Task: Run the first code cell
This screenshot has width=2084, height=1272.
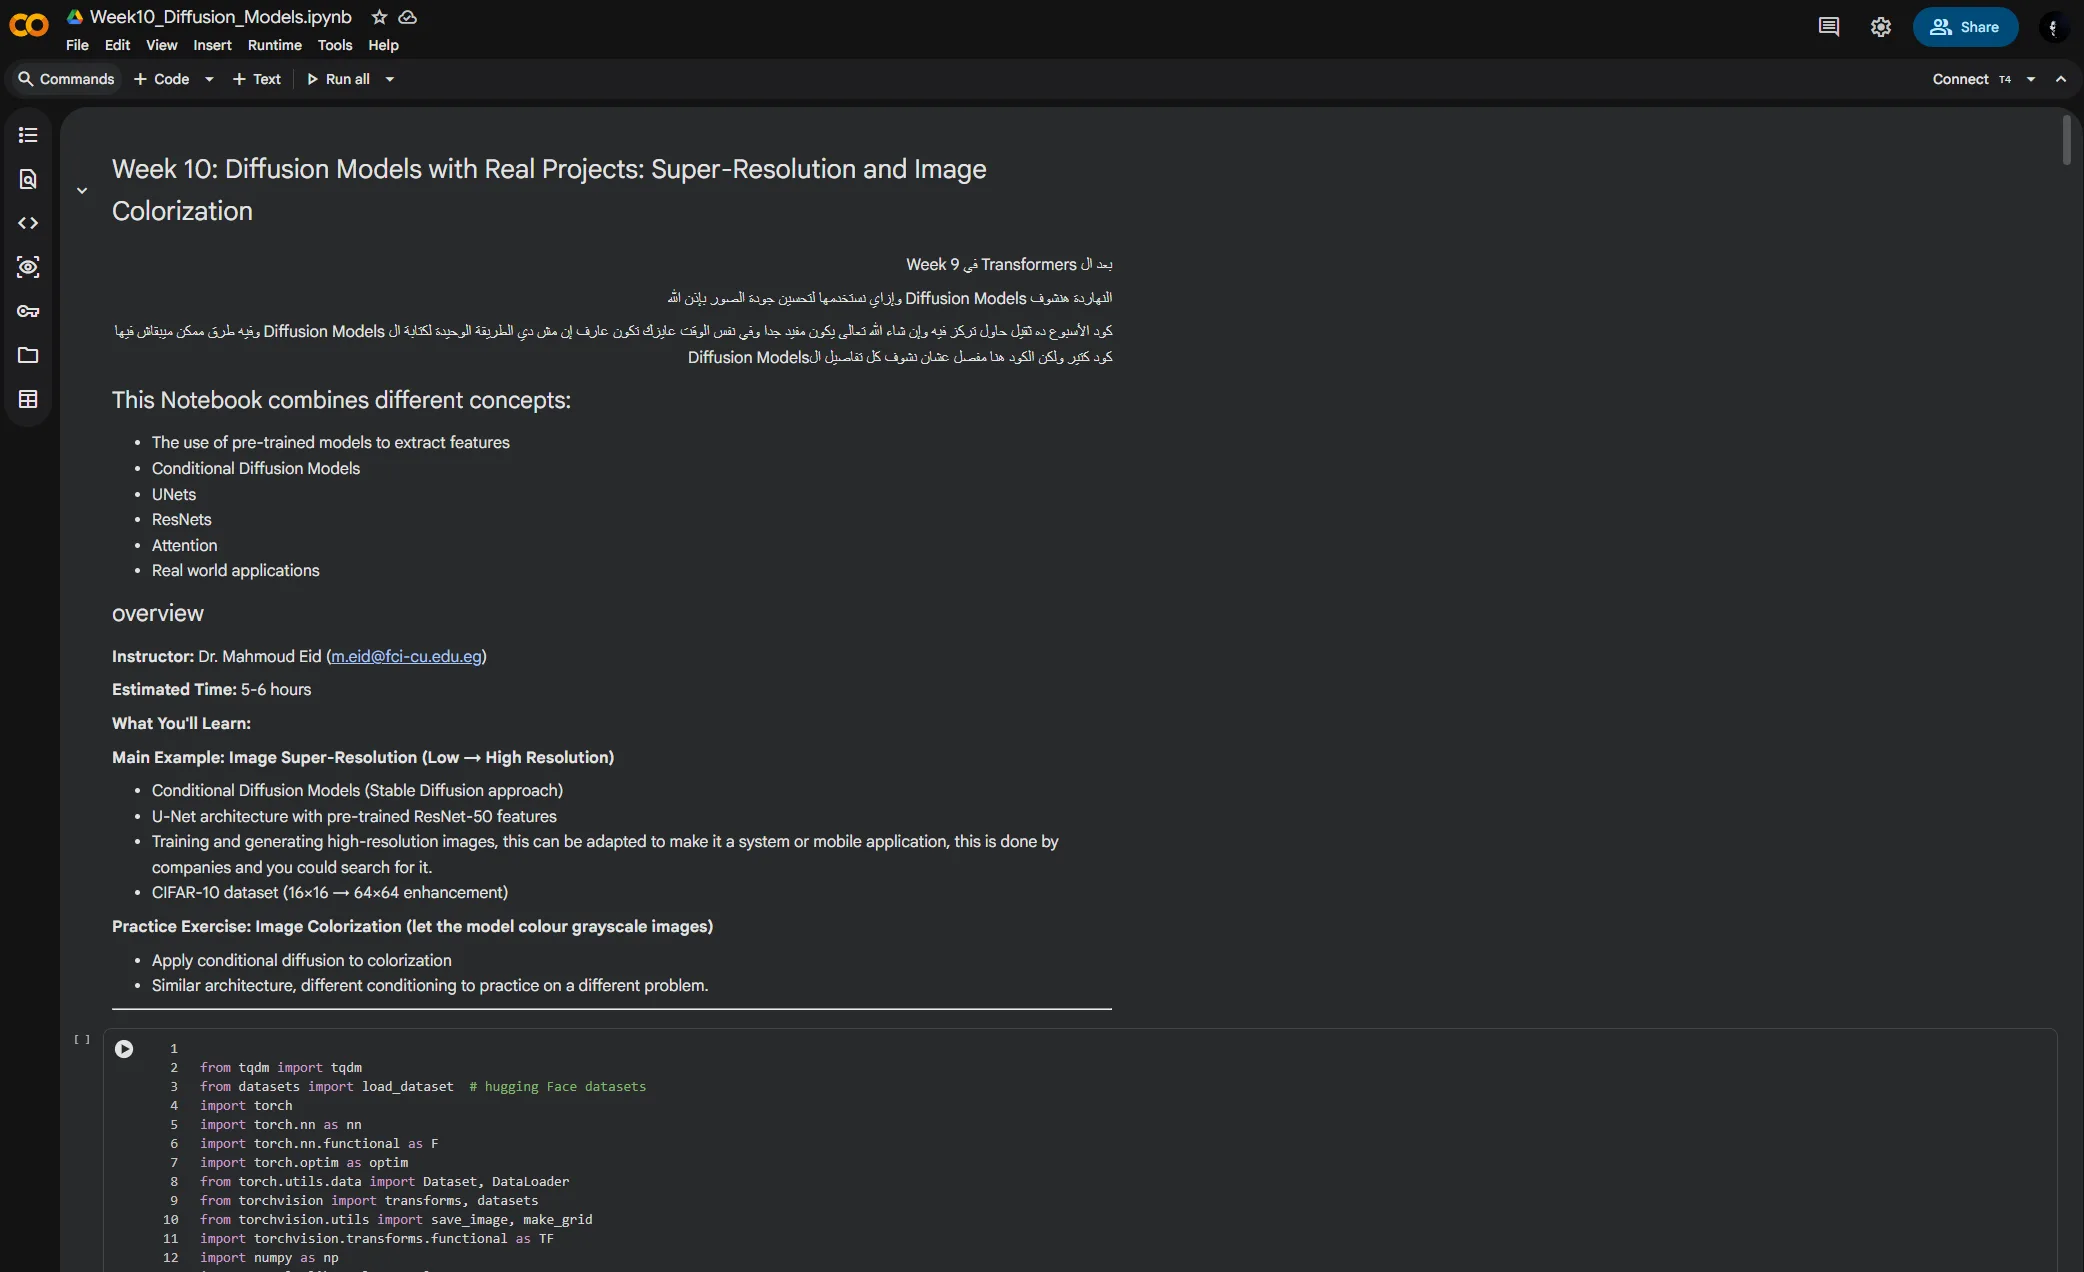Action: click(x=124, y=1049)
